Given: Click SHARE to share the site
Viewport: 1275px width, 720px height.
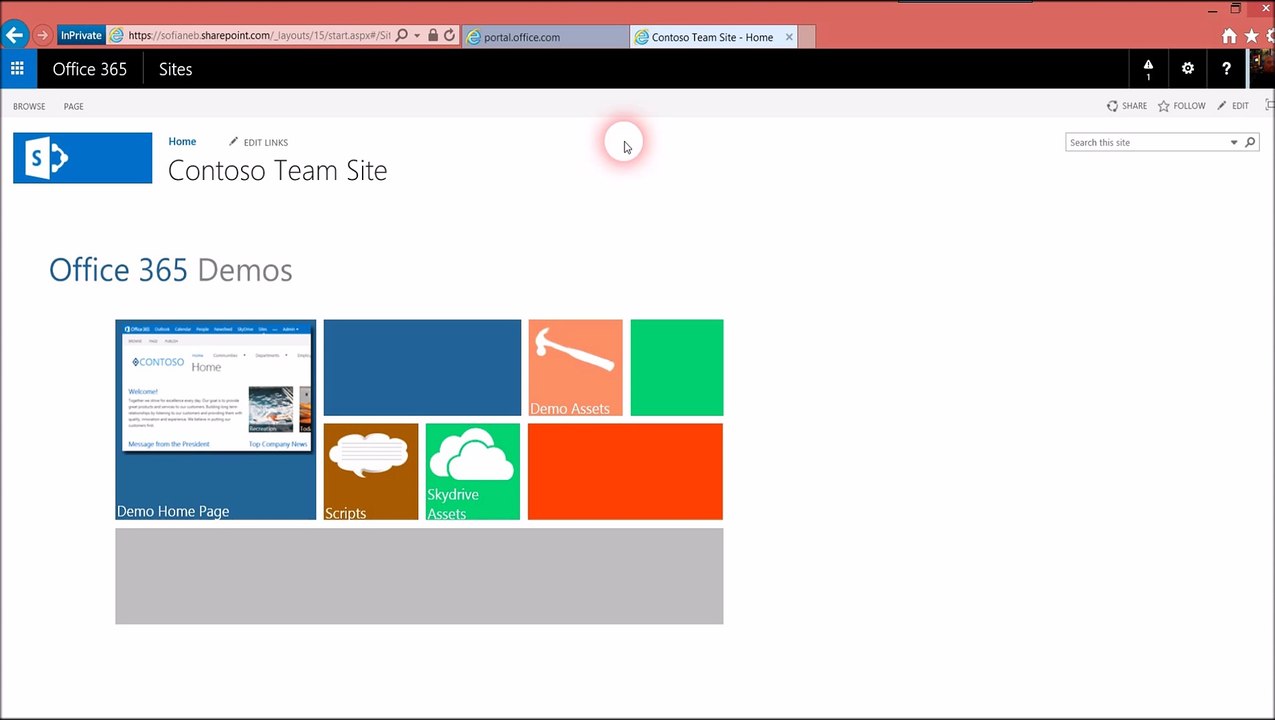Looking at the screenshot, I should [1127, 106].
